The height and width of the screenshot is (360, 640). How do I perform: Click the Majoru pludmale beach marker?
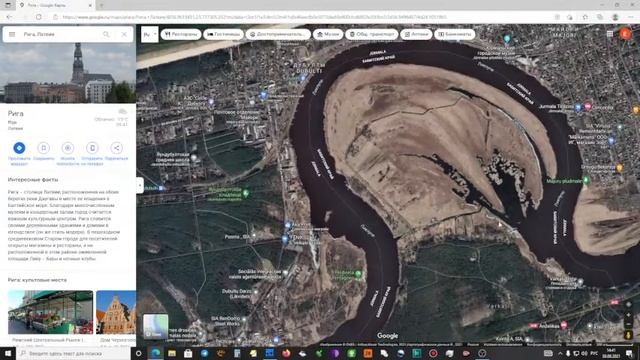(x=586, y=180)
